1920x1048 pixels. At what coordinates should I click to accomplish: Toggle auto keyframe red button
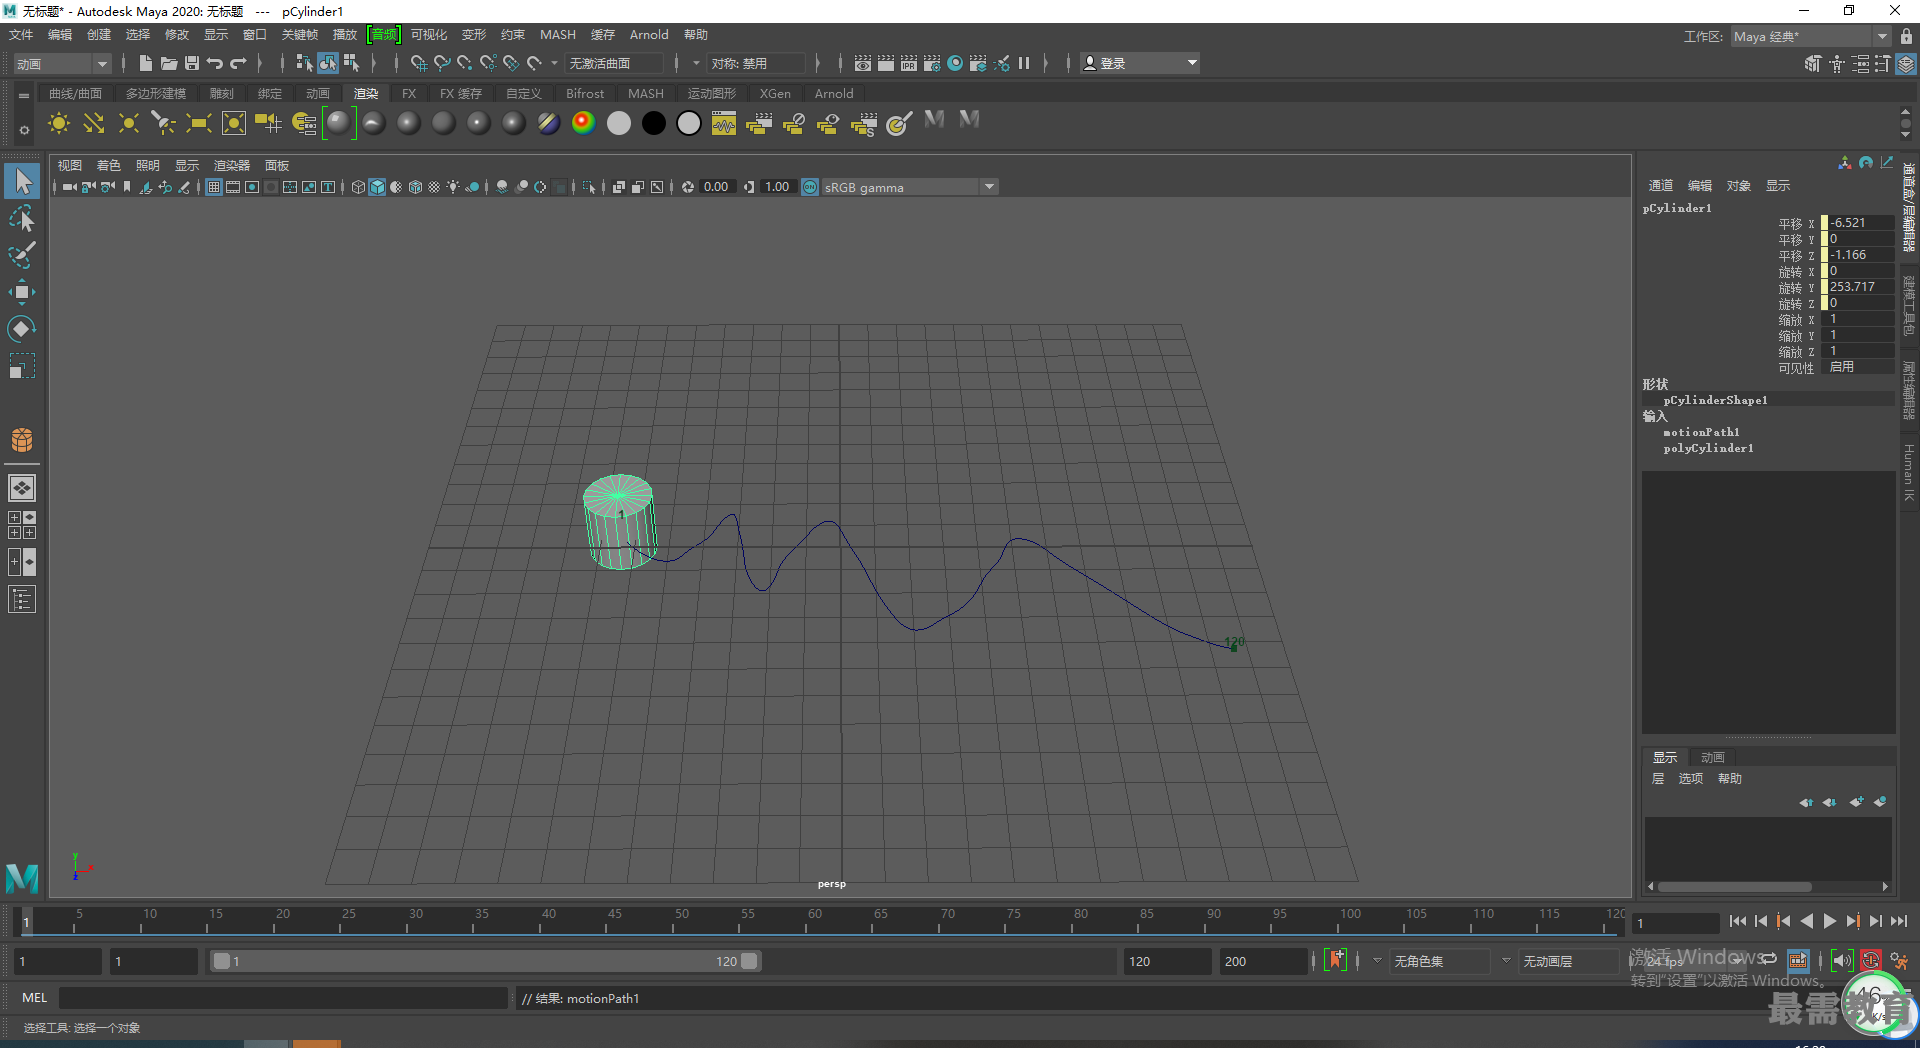tap(1870, 961)
